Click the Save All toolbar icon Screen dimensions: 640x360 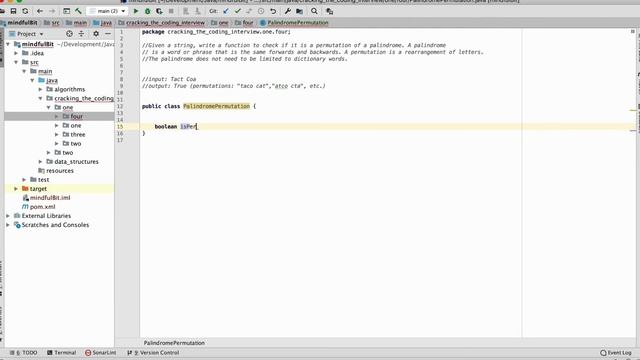(x=13, y=11)
